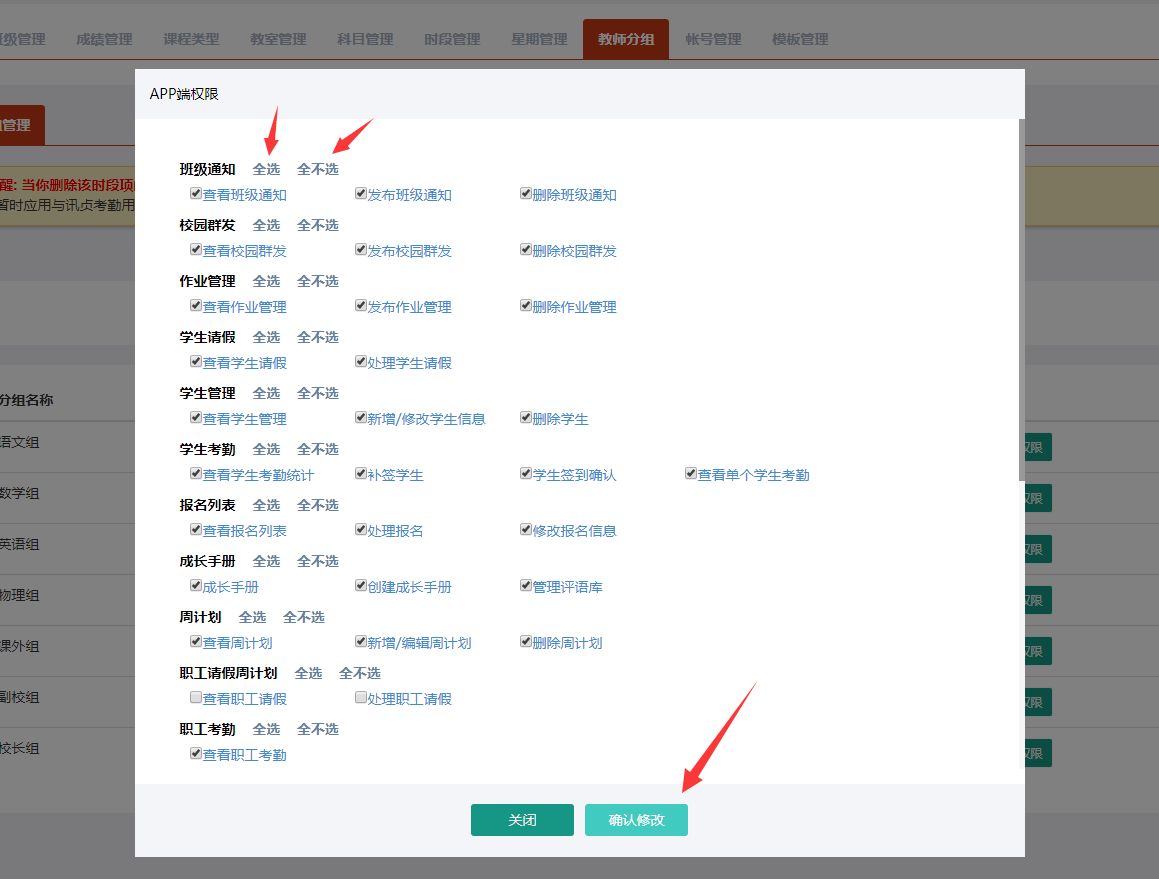
Task: Click 全不选 for 职工考勤
Action: pyautogui.click(x=318, y=730)
